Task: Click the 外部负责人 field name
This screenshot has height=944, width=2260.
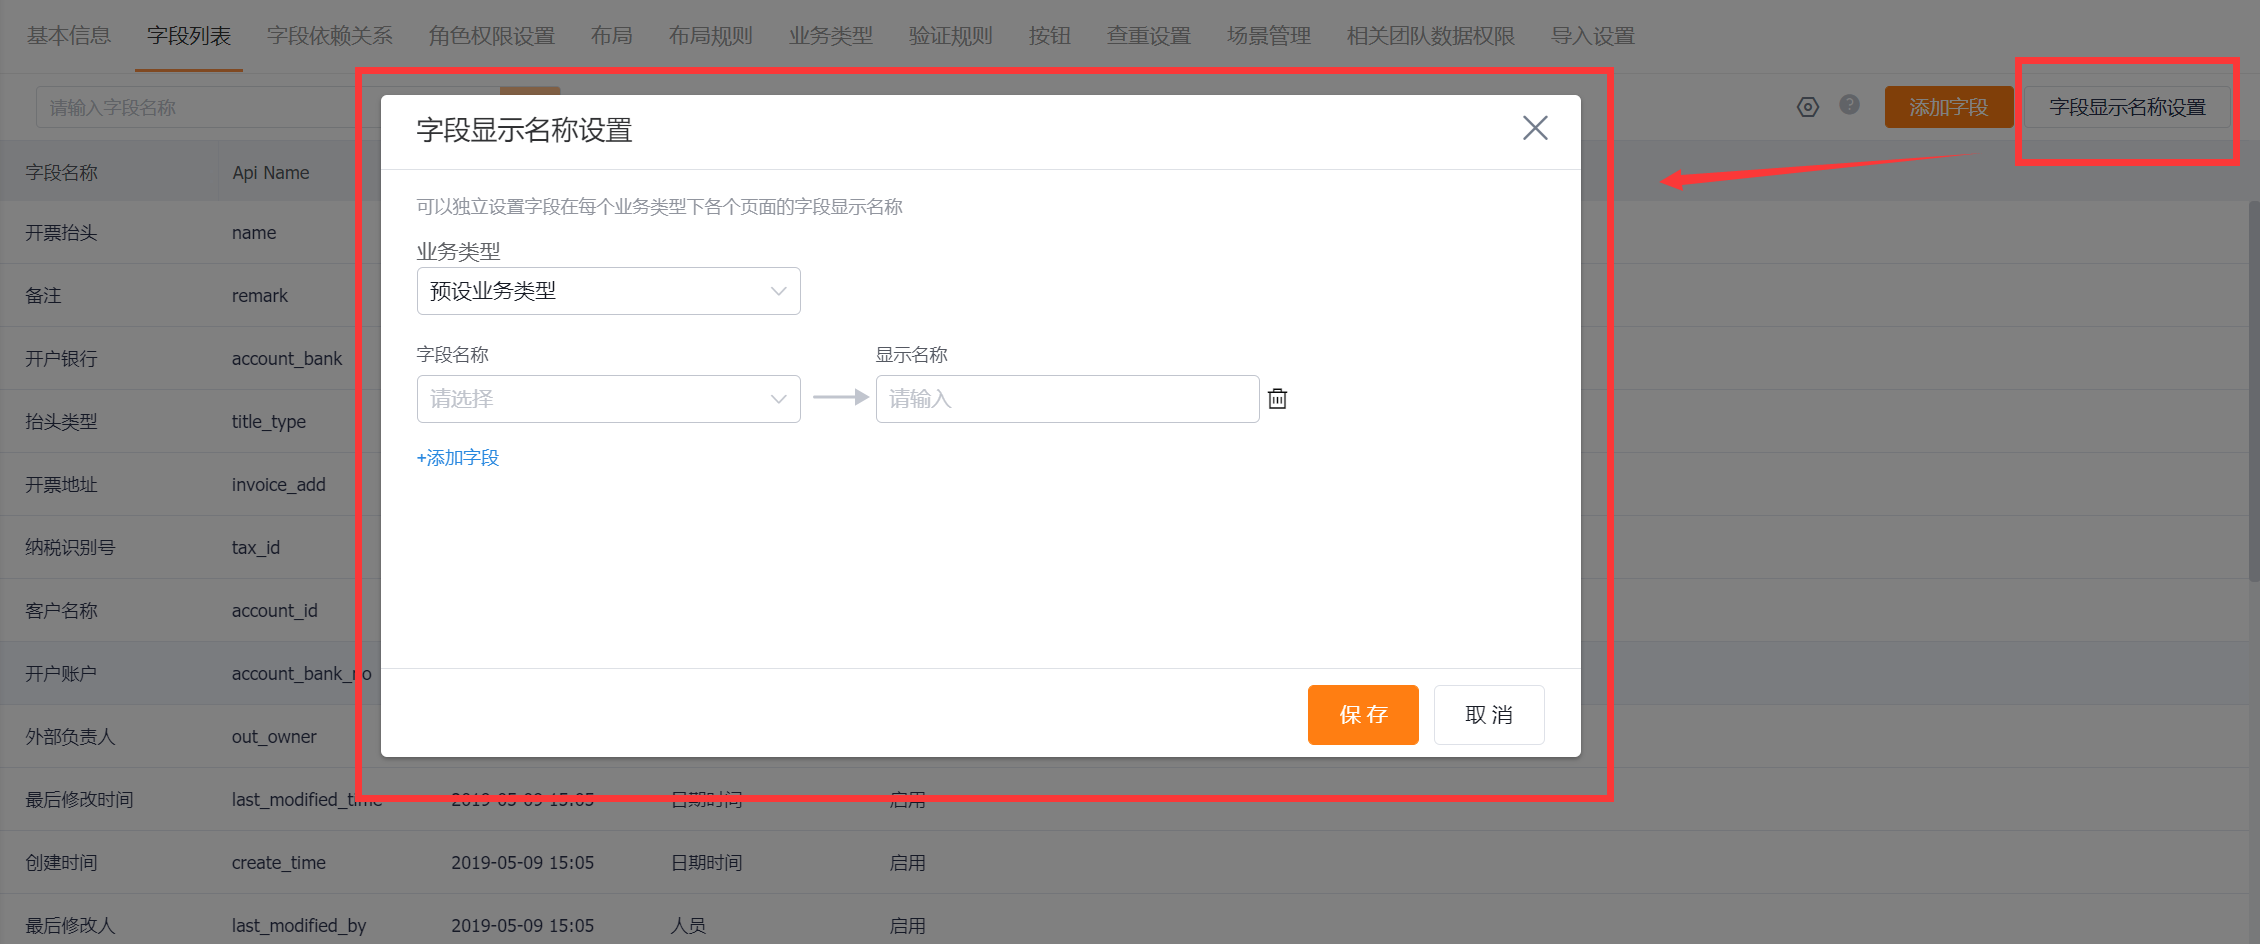Action: coord(71,737)
